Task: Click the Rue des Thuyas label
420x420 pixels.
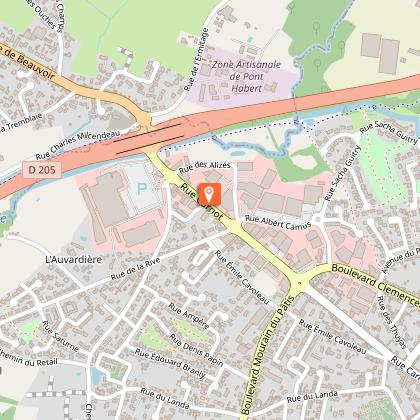Action: [392, 322]
